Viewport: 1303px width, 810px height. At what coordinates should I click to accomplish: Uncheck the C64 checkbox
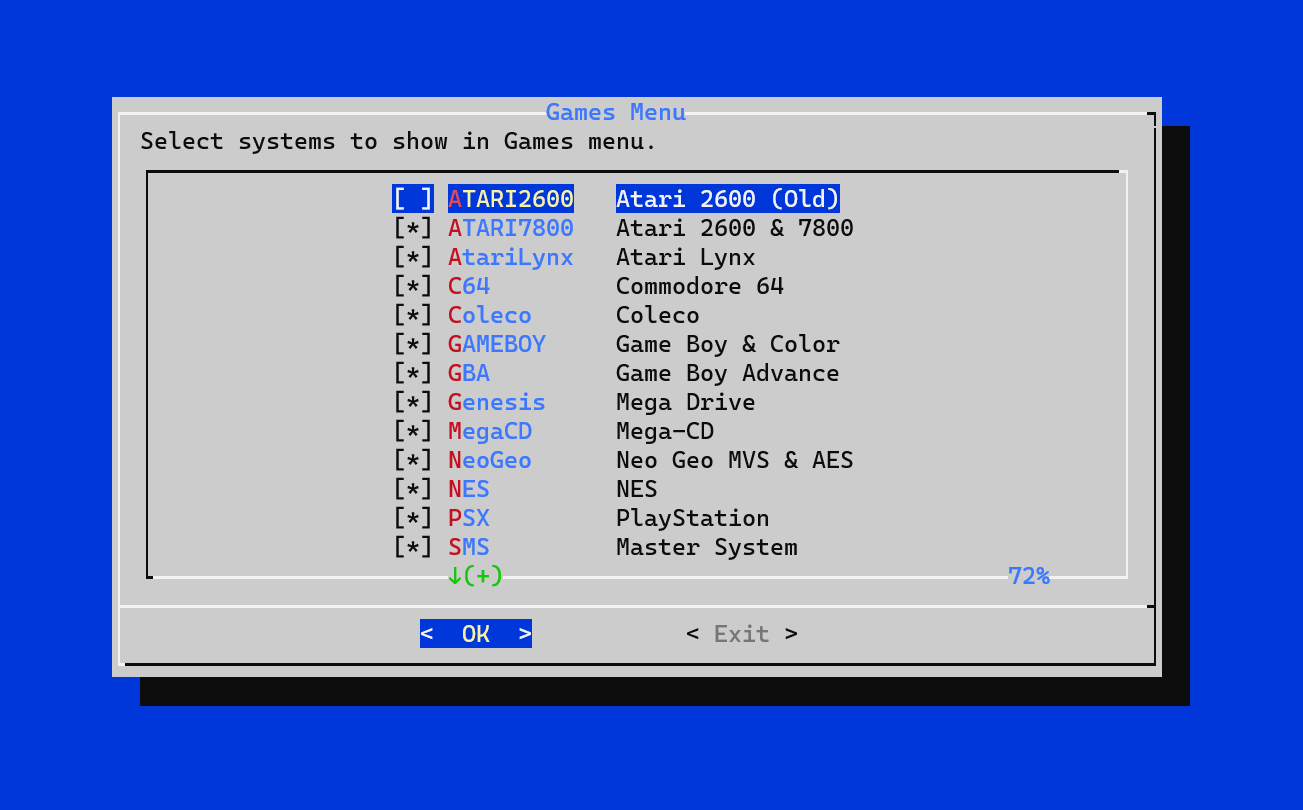coord(413,286)
